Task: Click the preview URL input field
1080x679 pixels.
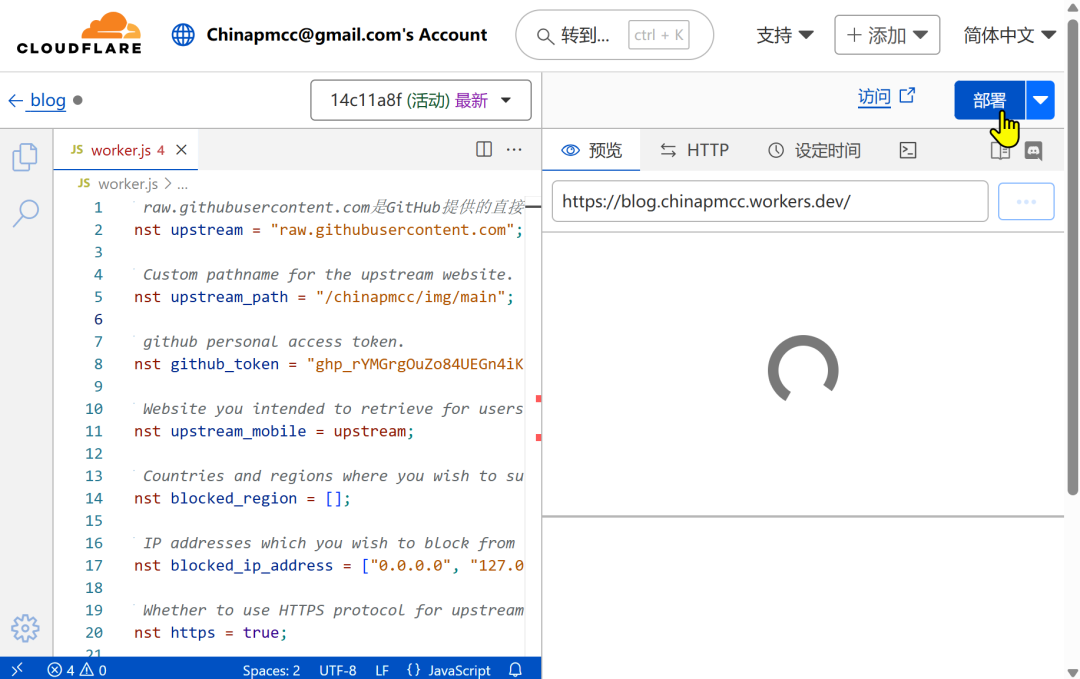Action: coord(769,201)
